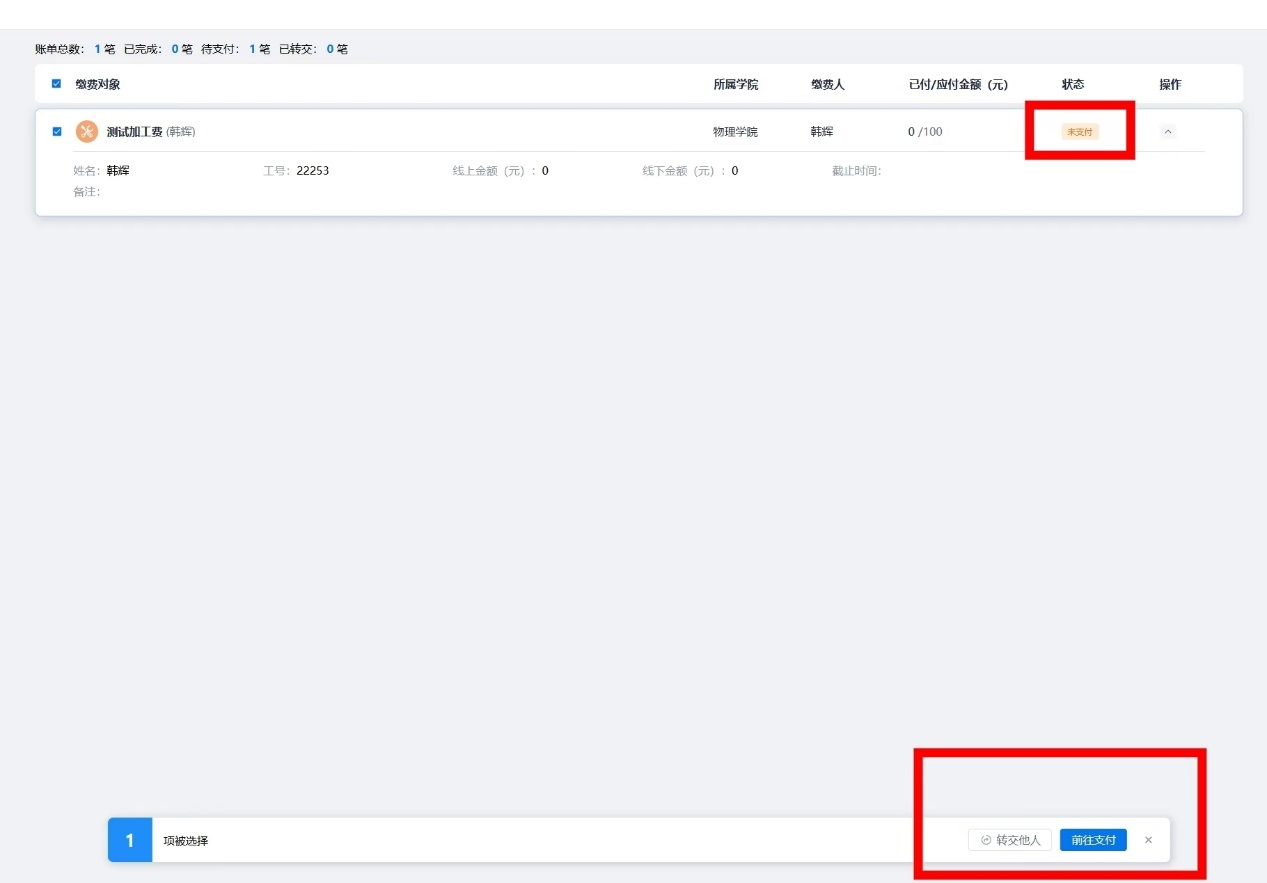Dismiss the selection bar with the × icon
Image resolution: width=1267 pixels, height=883 pixels.
point(1148,840)
